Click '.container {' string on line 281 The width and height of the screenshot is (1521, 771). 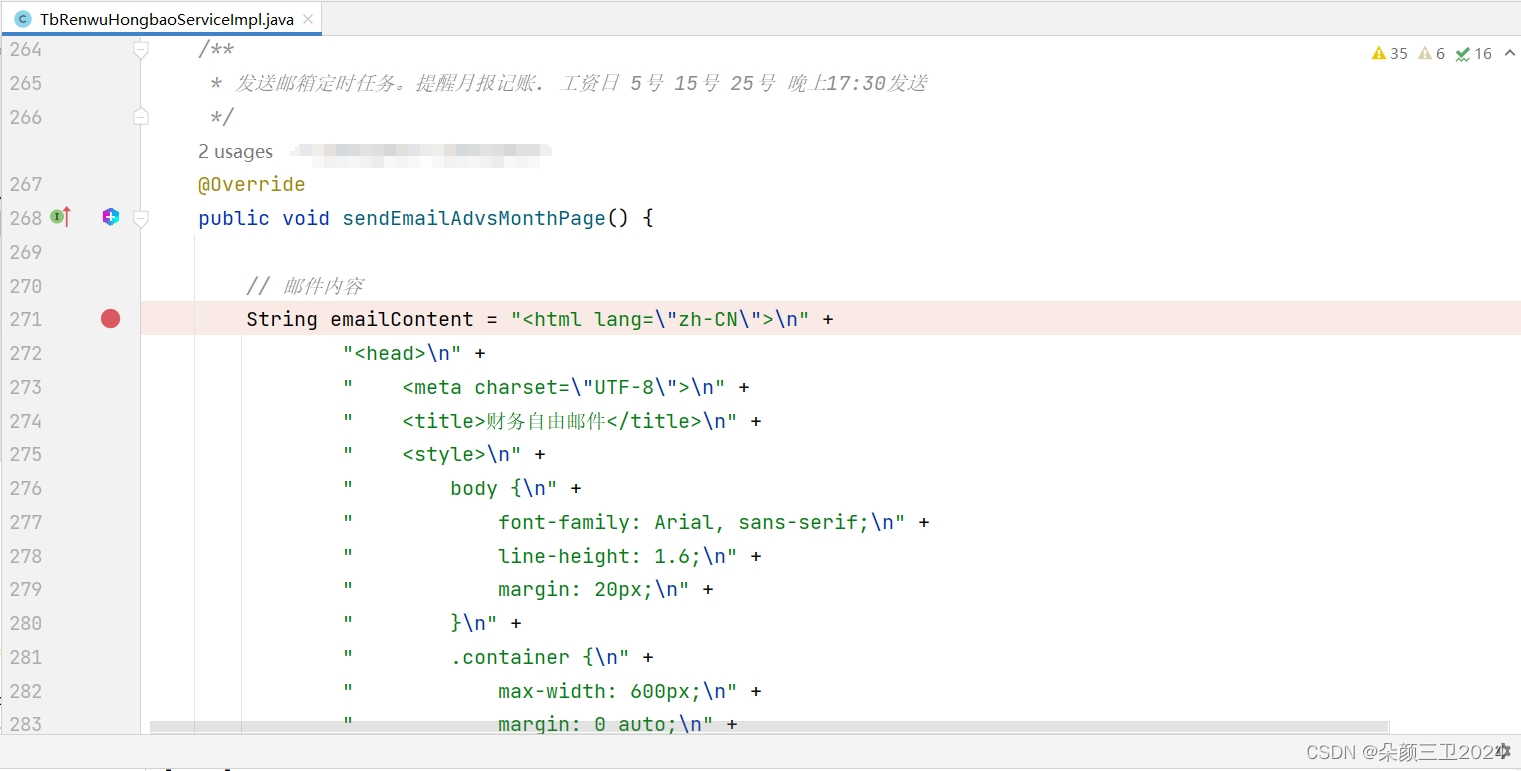point(524,657)
